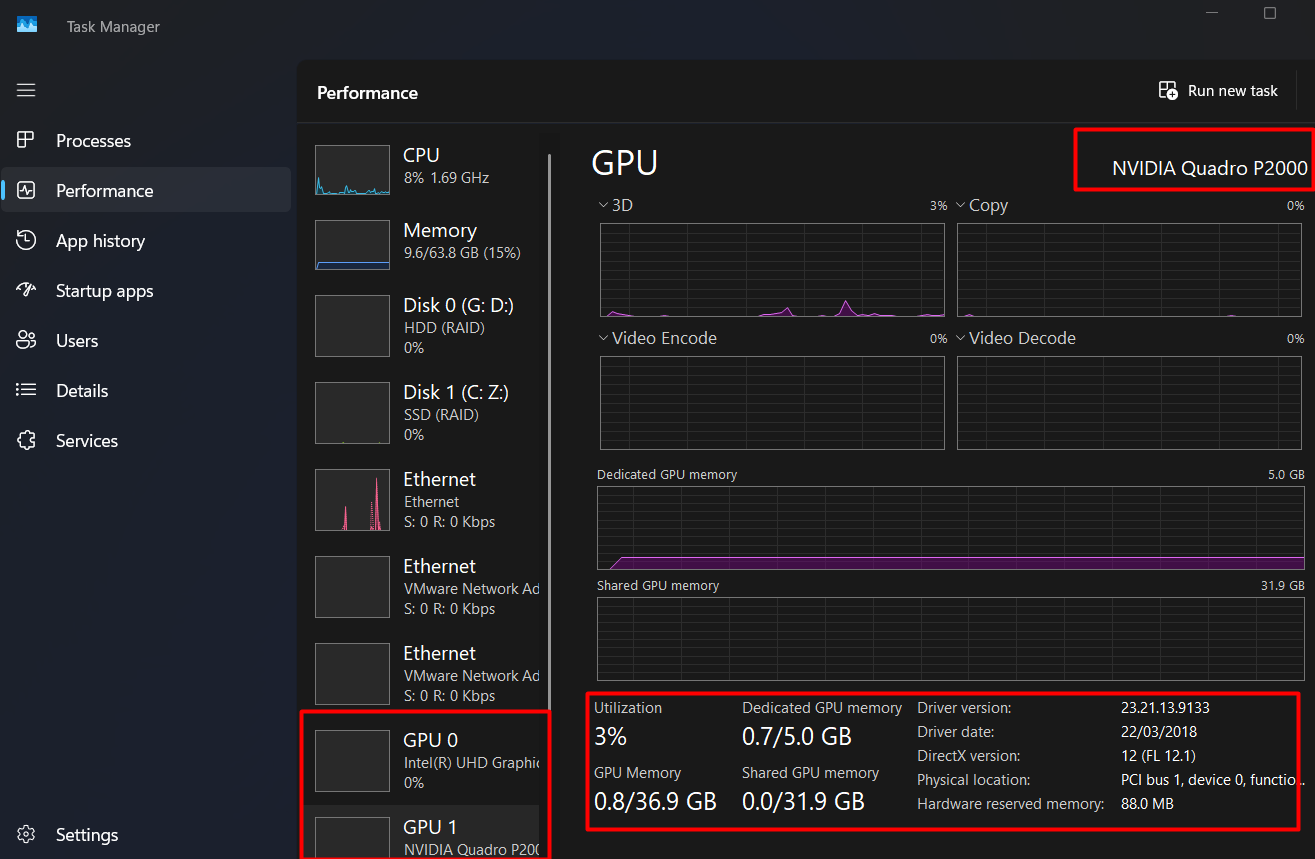Click the Utilization value 3%
1315x859 pixels.
610,737
